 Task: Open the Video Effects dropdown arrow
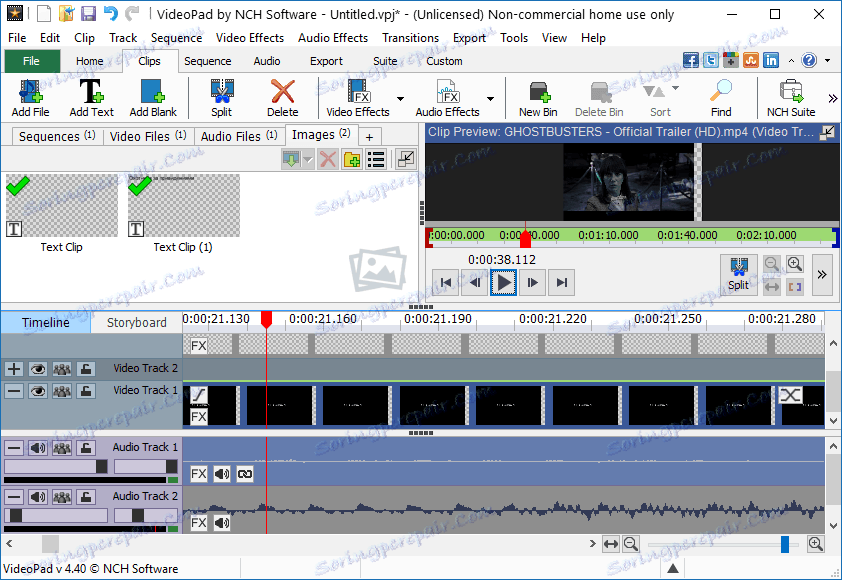click(x=400, y=98)
